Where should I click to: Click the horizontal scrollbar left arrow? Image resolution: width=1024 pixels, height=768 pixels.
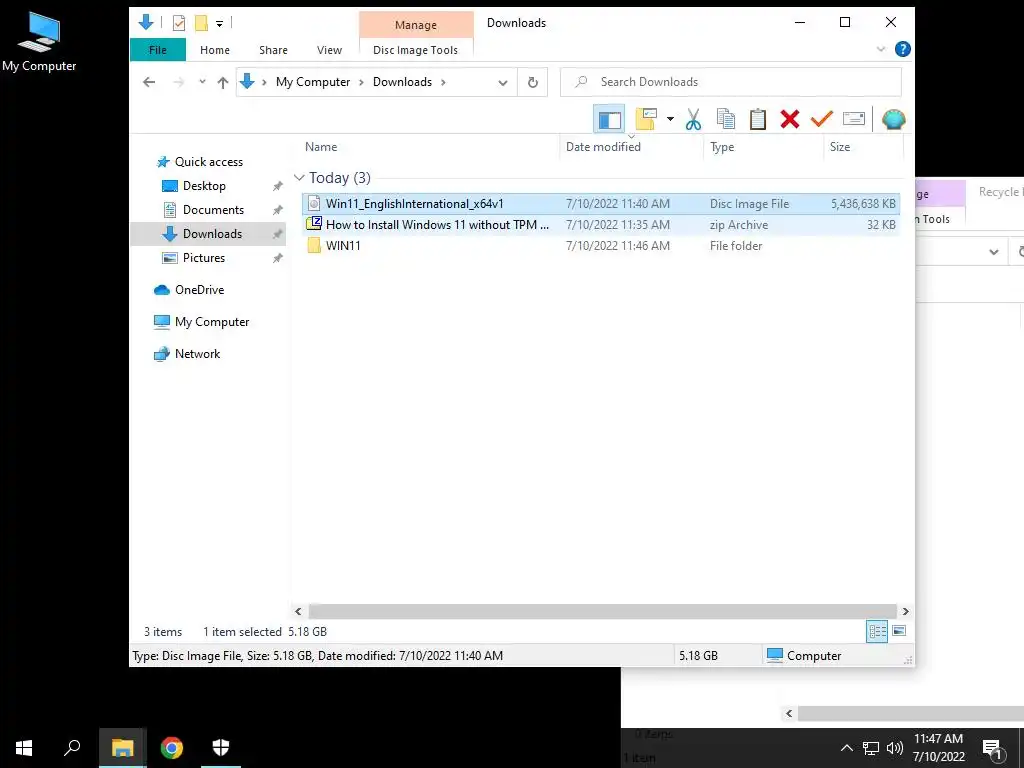point(298,612)
